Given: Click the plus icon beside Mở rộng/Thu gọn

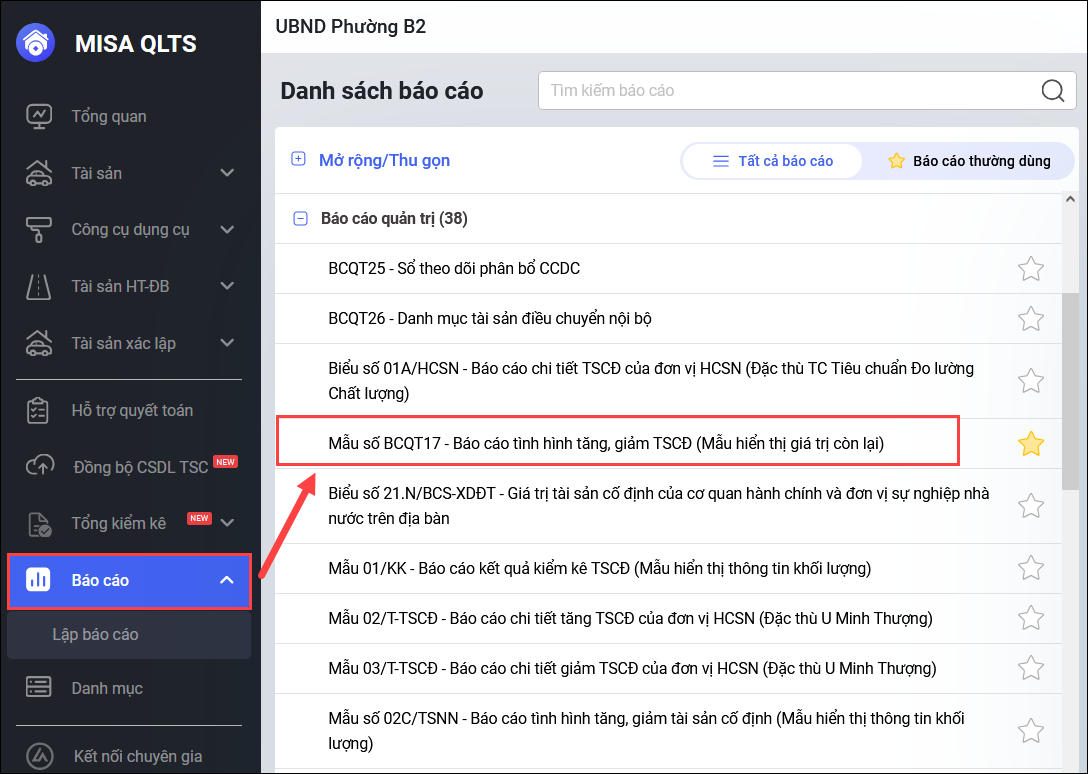Looking at the screenshot, I should (298, 160).
